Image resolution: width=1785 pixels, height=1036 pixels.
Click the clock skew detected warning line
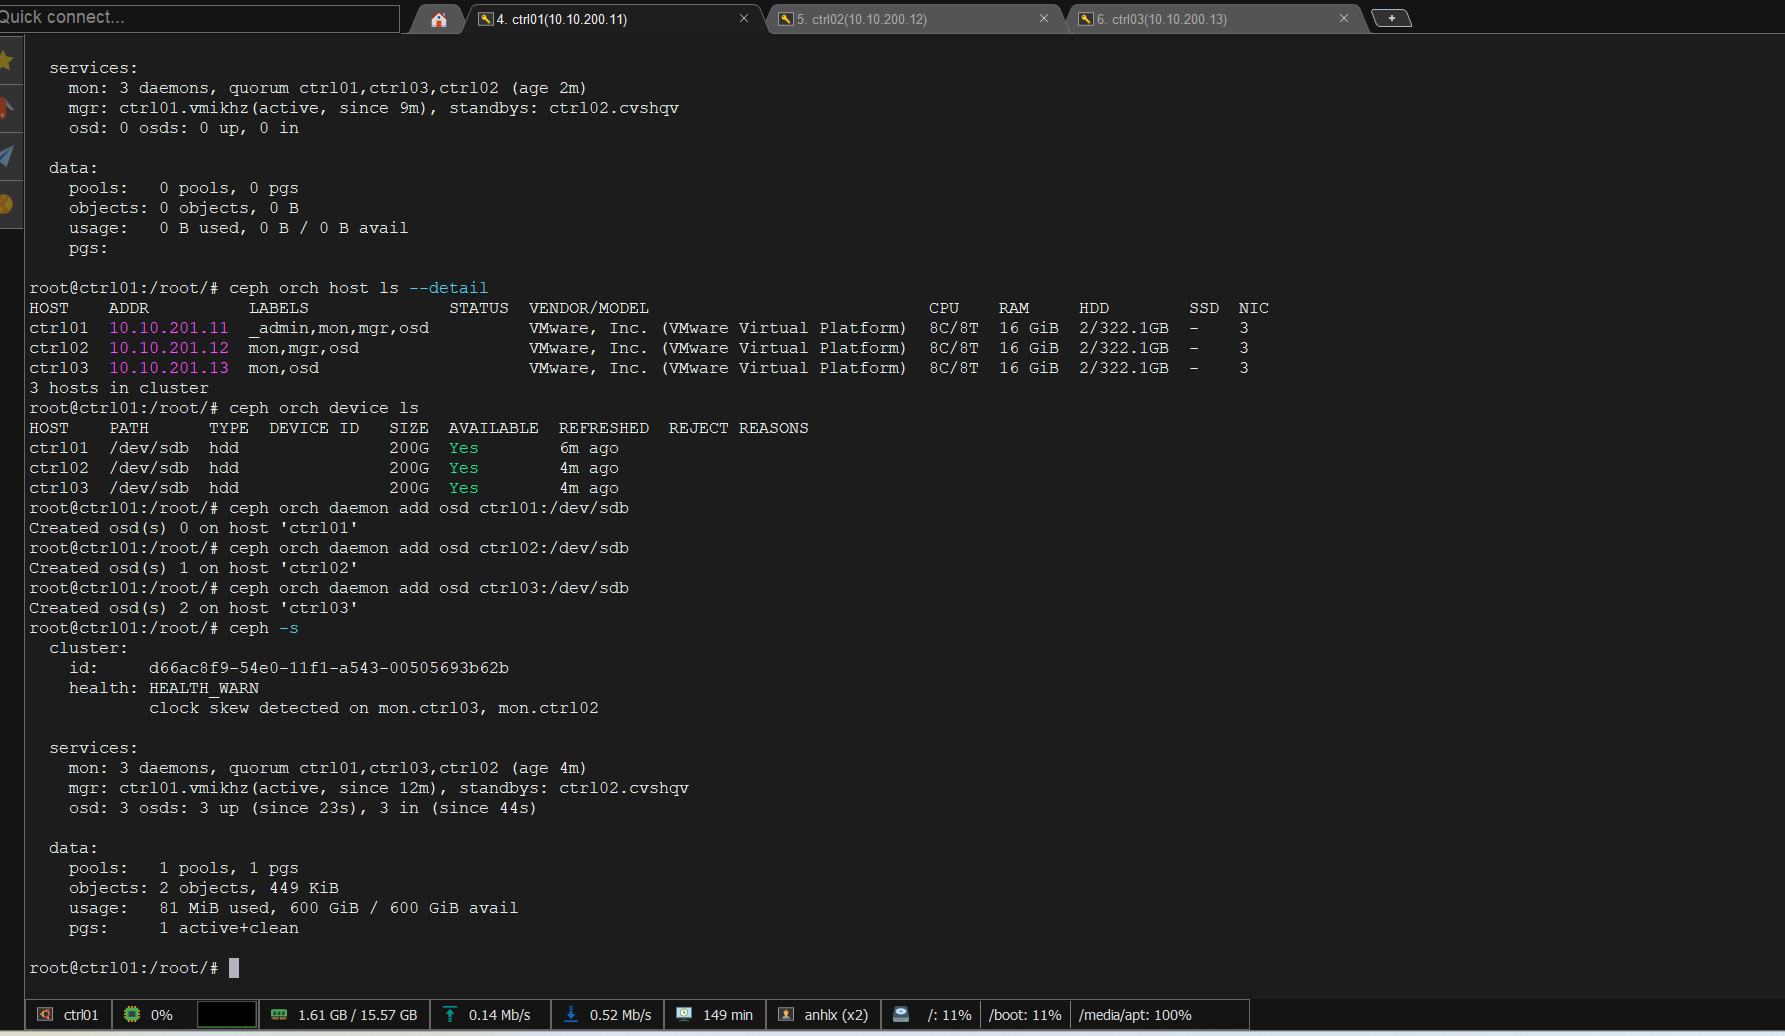click(374, 708)
